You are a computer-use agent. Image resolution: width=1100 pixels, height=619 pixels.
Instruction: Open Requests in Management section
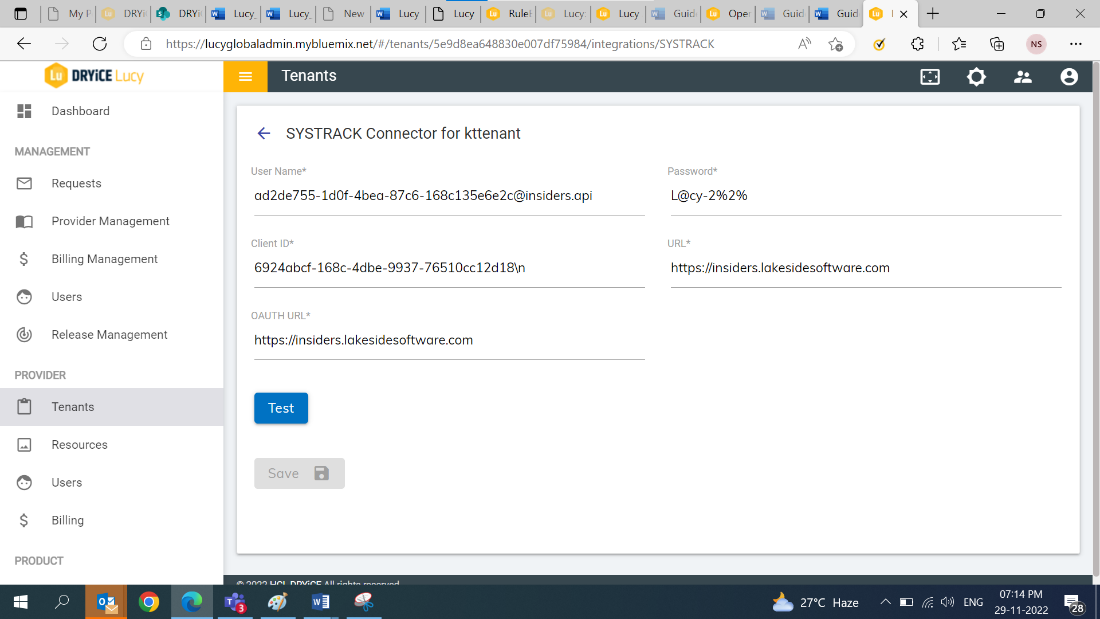[x=112, y=183]
